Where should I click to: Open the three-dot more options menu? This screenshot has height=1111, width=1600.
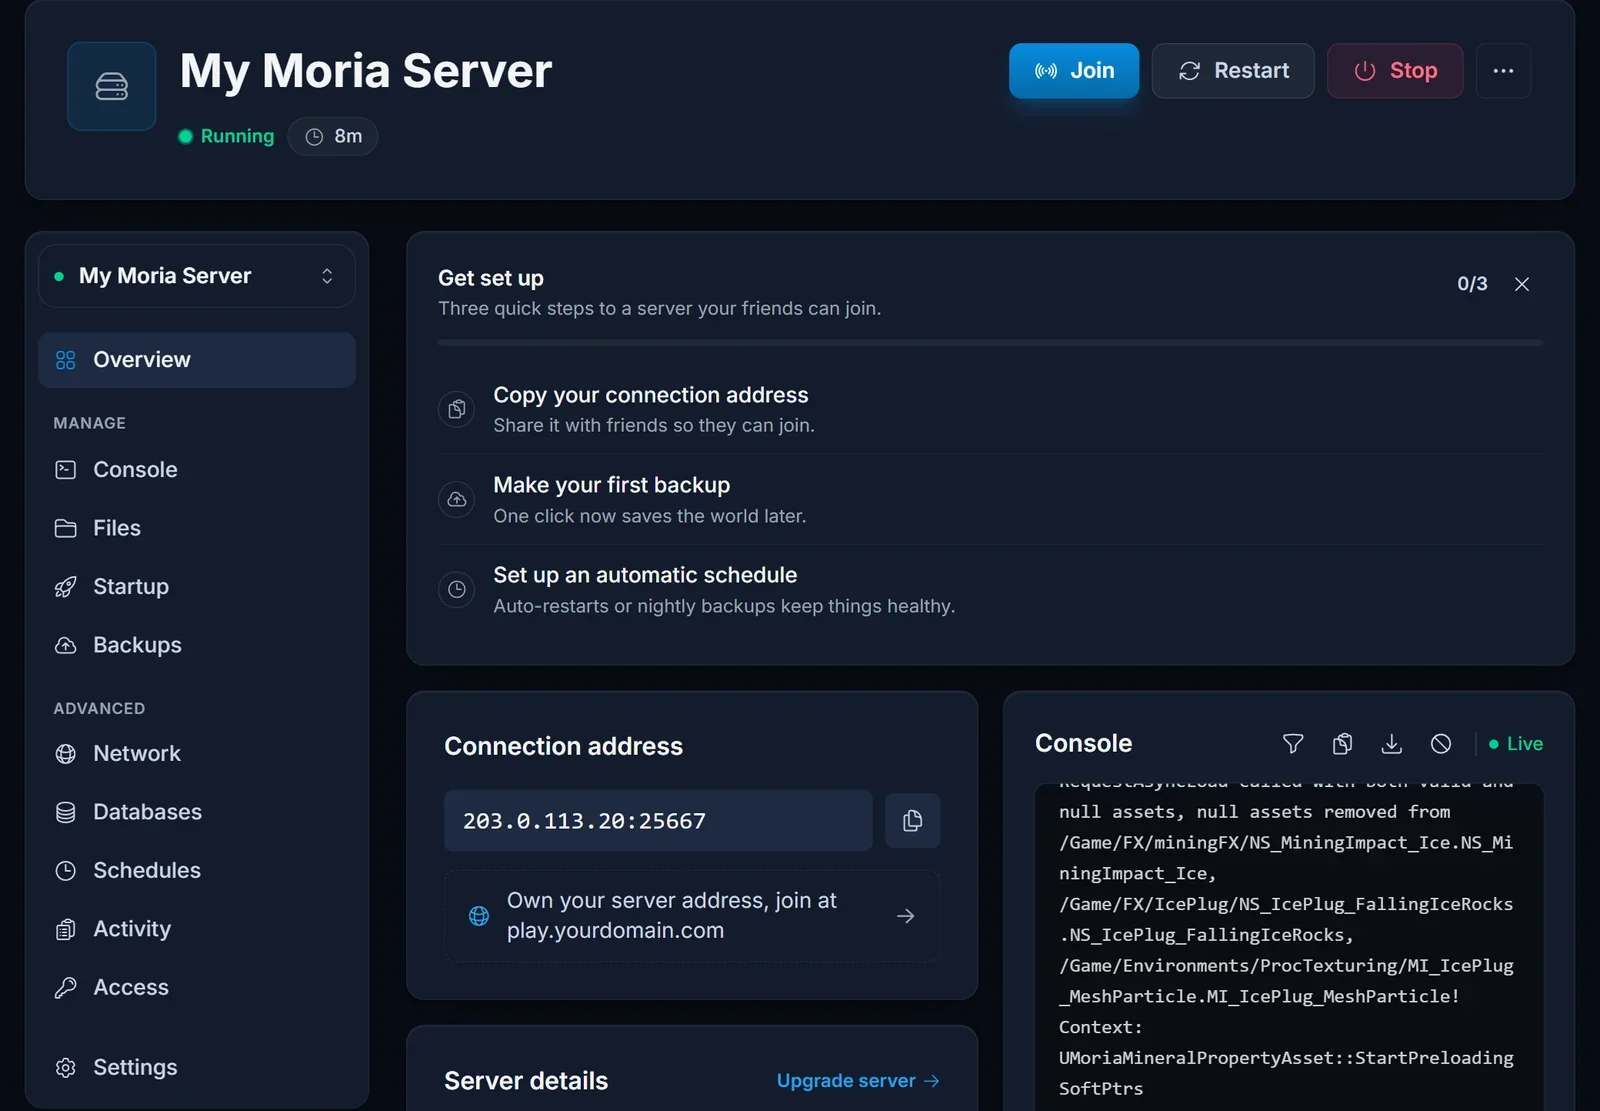coord(1503,71)
